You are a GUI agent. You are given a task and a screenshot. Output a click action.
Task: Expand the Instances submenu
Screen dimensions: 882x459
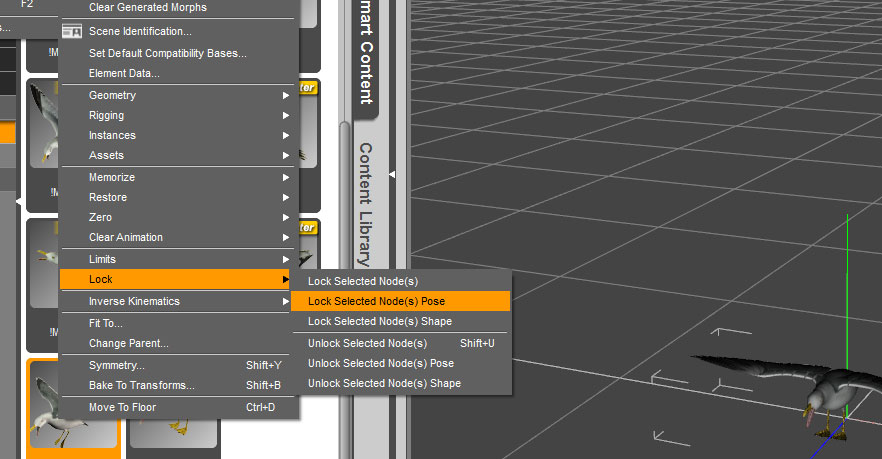tap(177, 136)
